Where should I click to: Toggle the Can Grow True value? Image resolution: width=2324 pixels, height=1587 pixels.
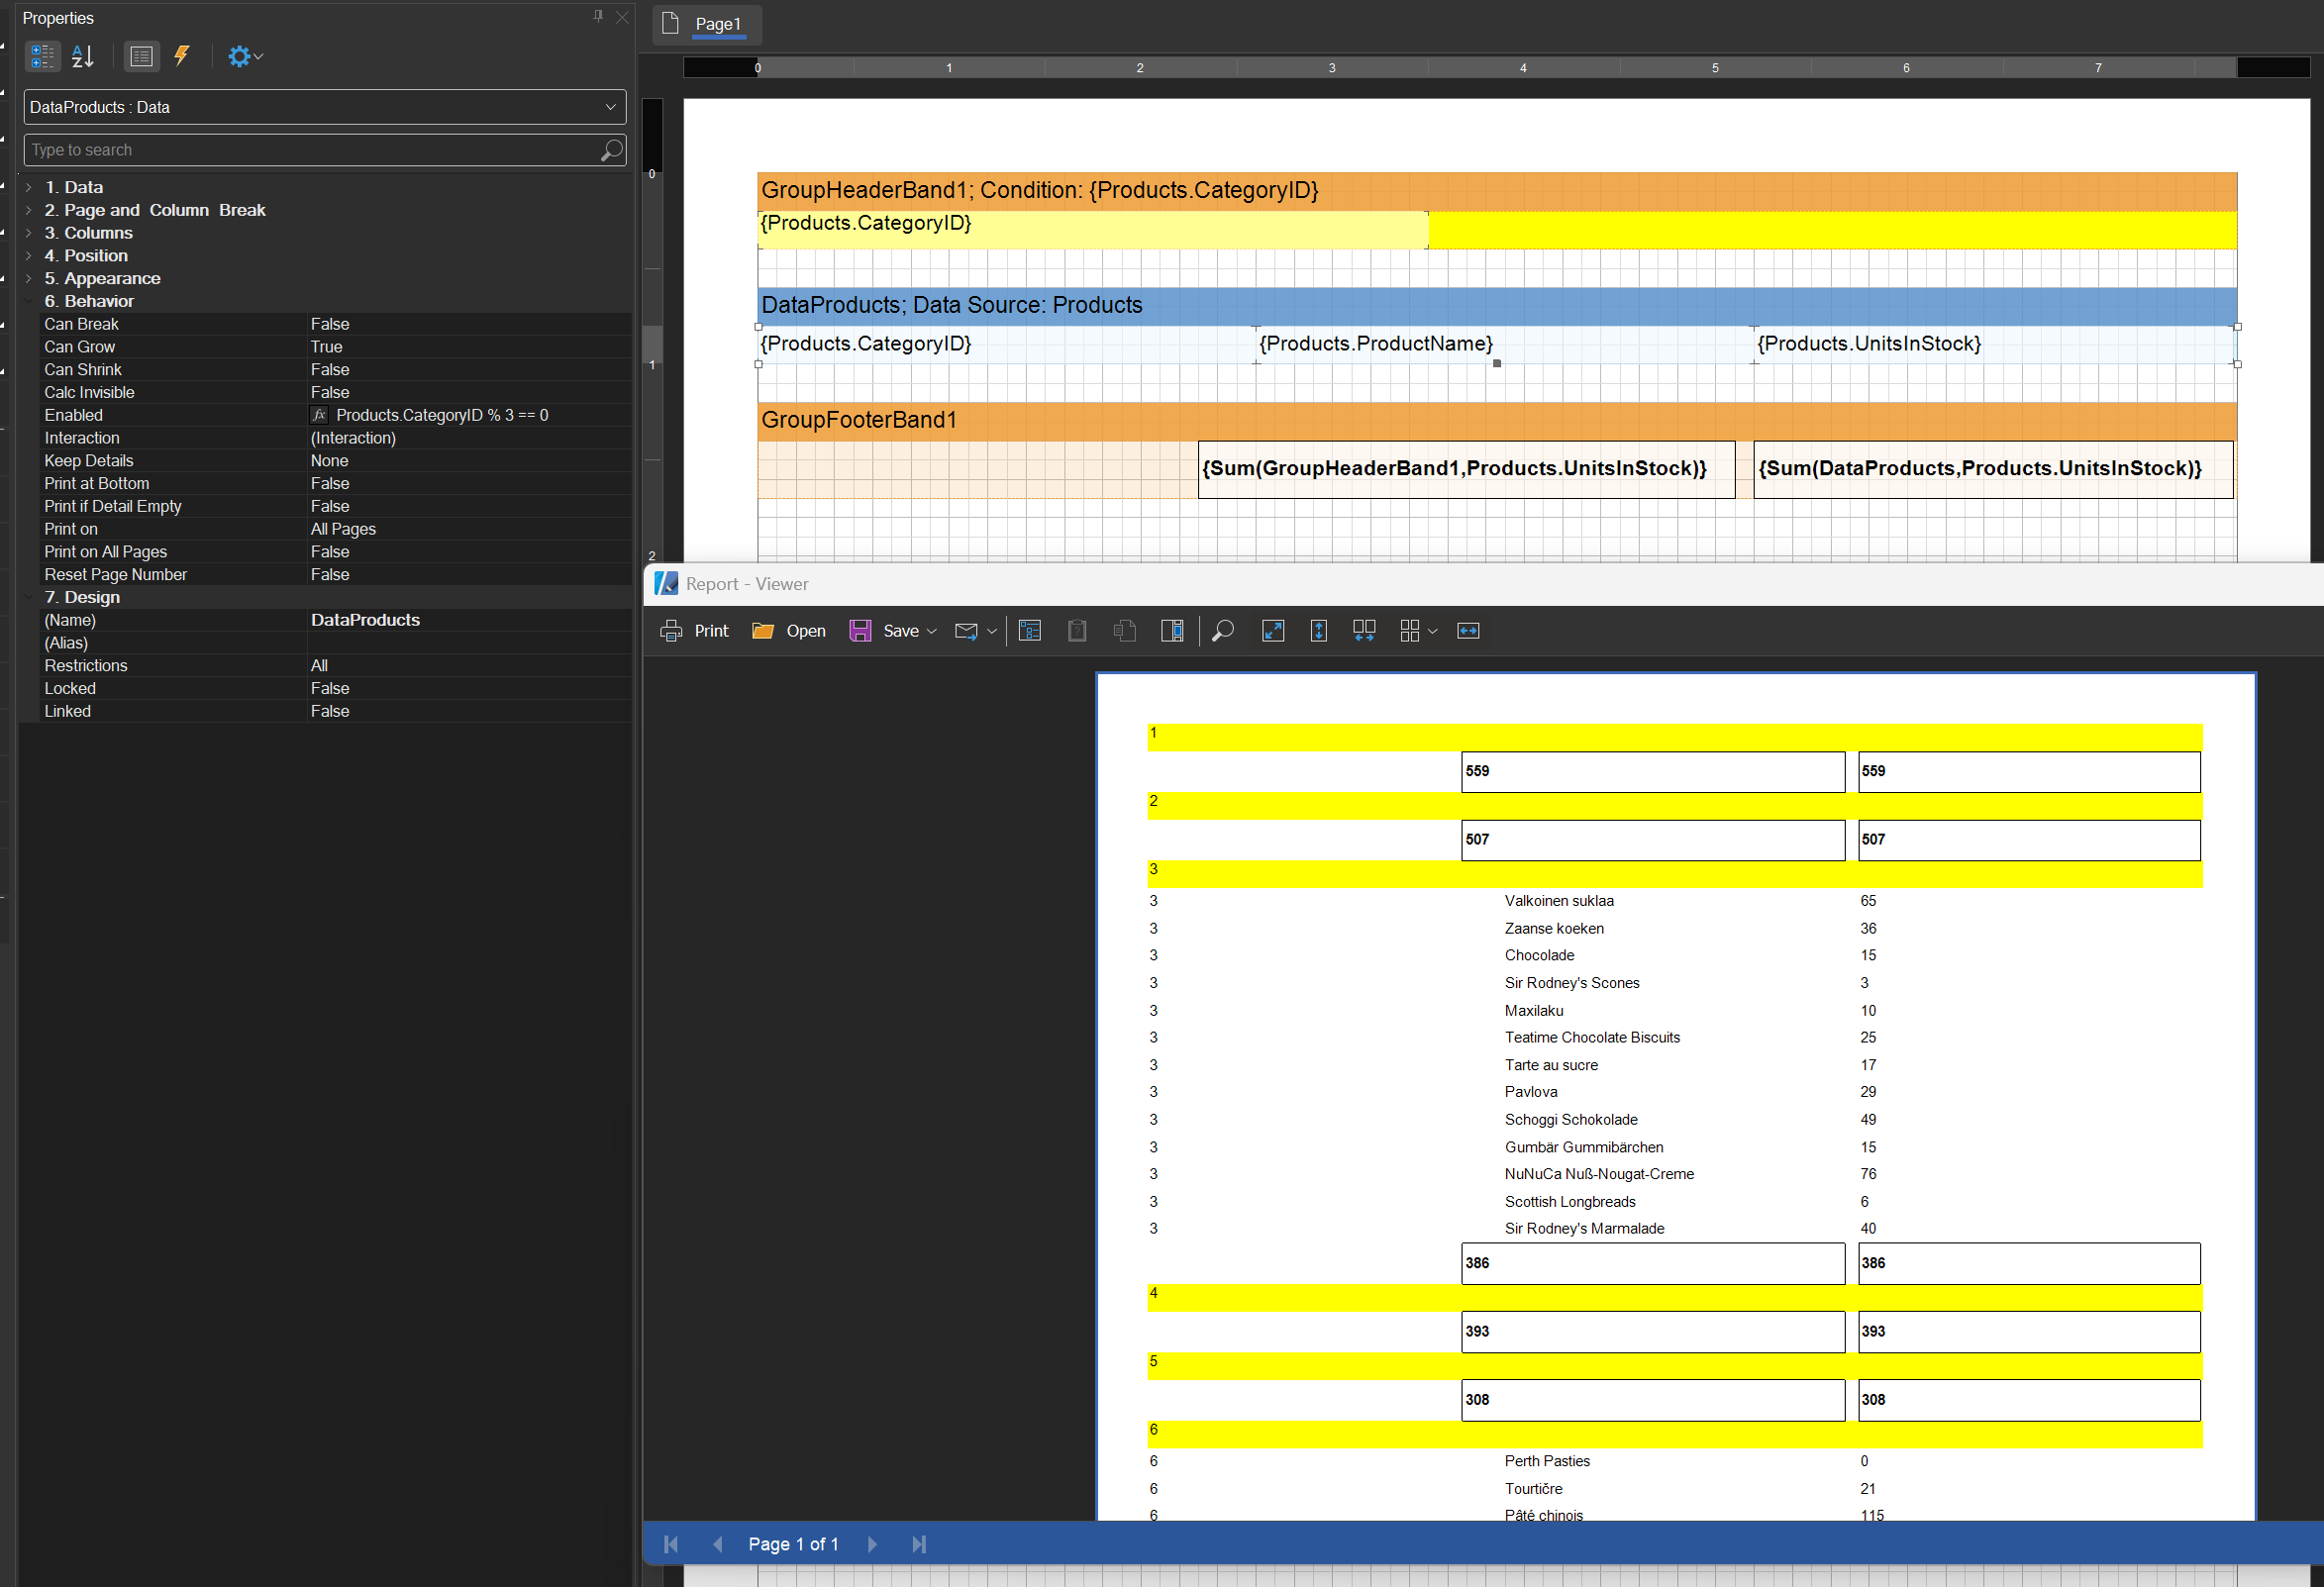[468, 347]
